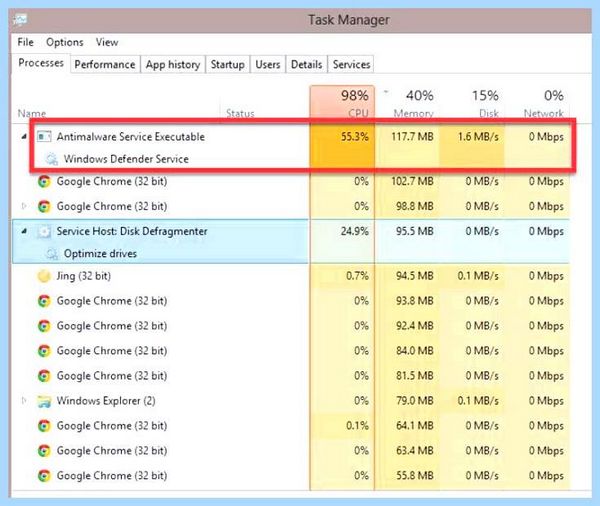Viewport: 600px width, 506px height.
Task: Sort by the 40% Memory column header
Action: (x=408, y=103)
